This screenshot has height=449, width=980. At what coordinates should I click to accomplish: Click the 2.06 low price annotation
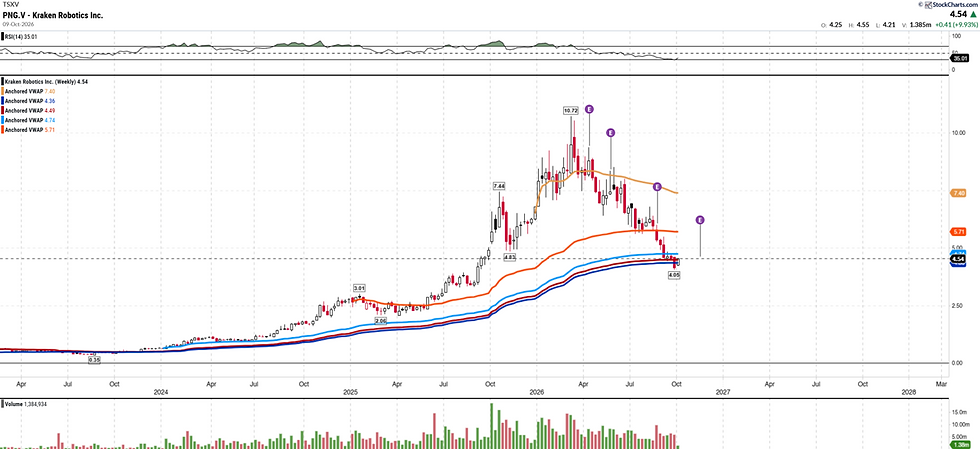tap(381, 320)
